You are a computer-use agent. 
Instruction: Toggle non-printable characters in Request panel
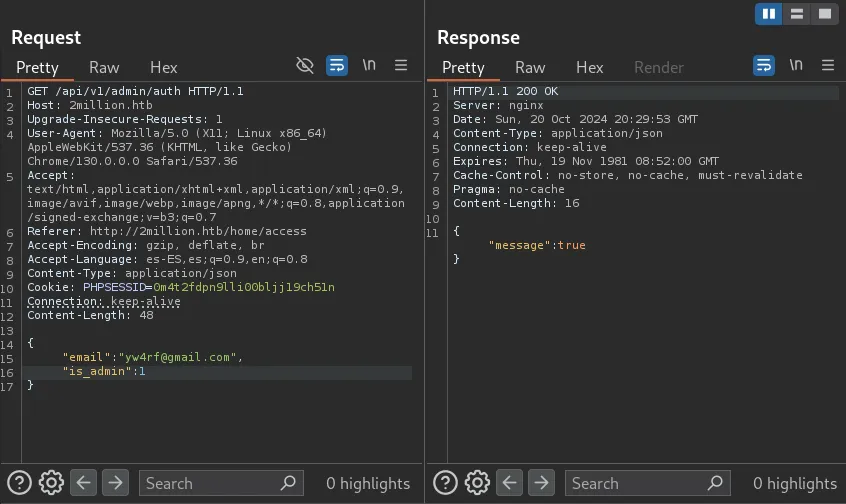369,66
